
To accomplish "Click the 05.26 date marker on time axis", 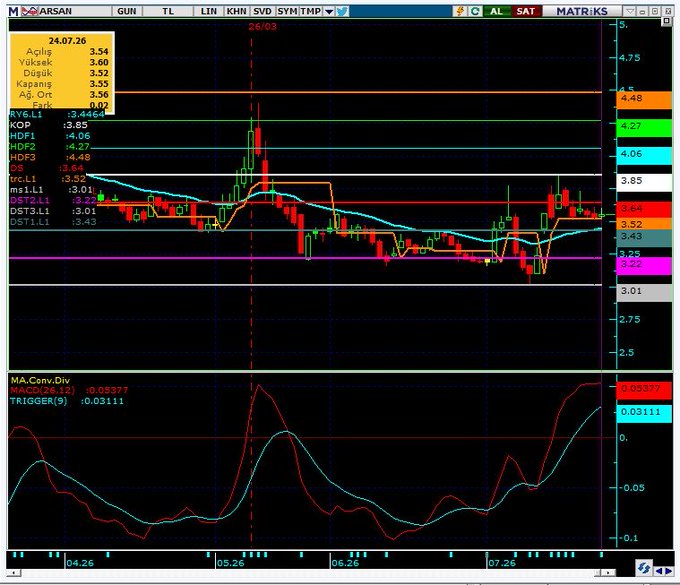I will (x=231, y=563).
